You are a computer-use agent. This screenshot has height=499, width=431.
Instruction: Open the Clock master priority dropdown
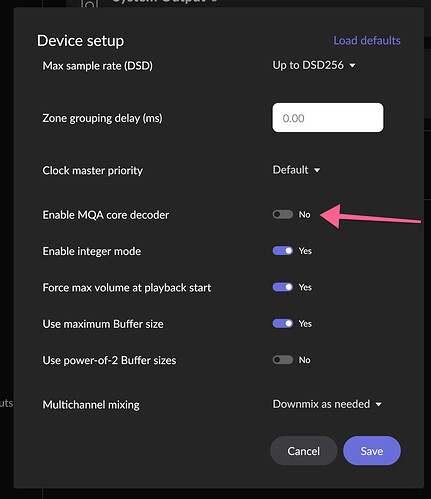[296, 170]
